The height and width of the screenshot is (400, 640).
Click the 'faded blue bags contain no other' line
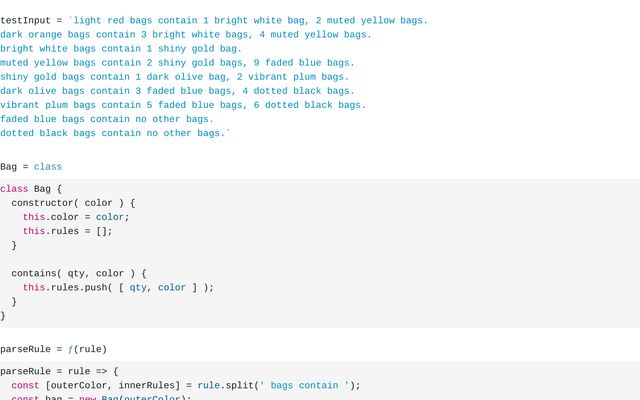tap(107, 119)
